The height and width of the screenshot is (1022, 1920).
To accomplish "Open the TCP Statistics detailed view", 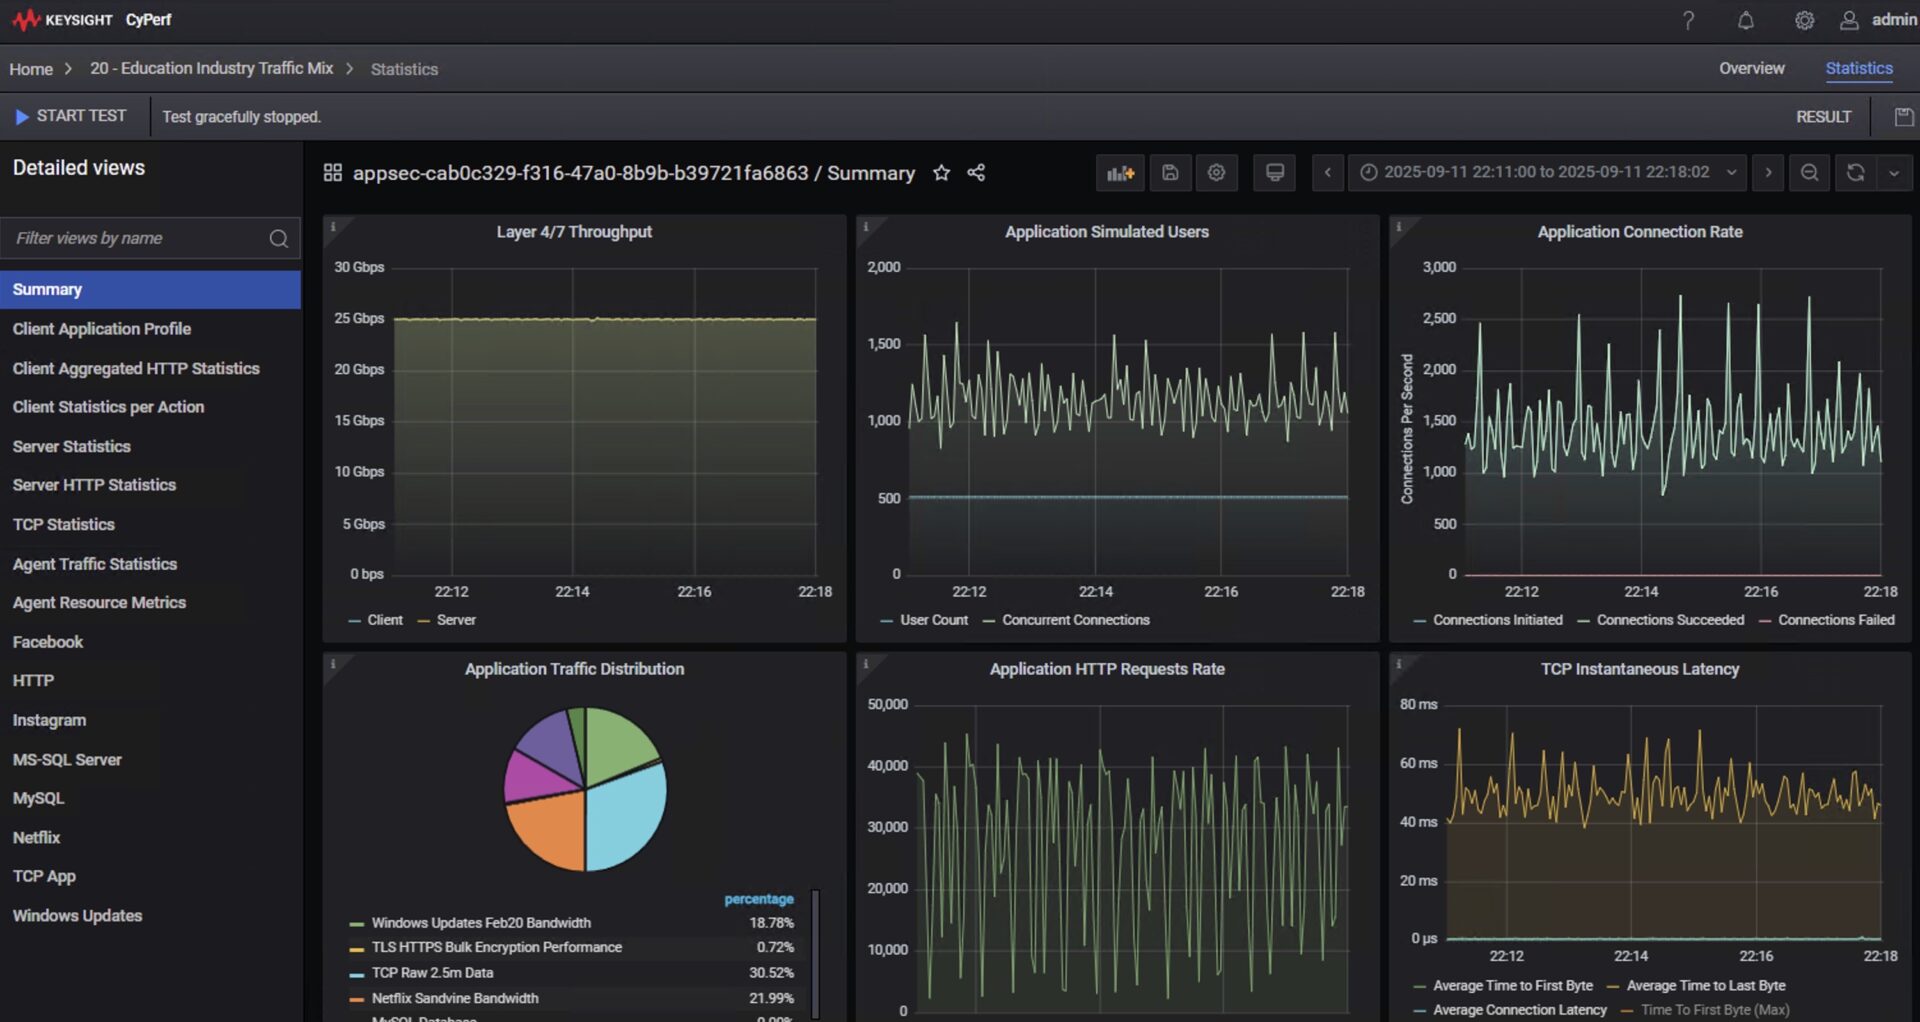I will coord(63,524).
